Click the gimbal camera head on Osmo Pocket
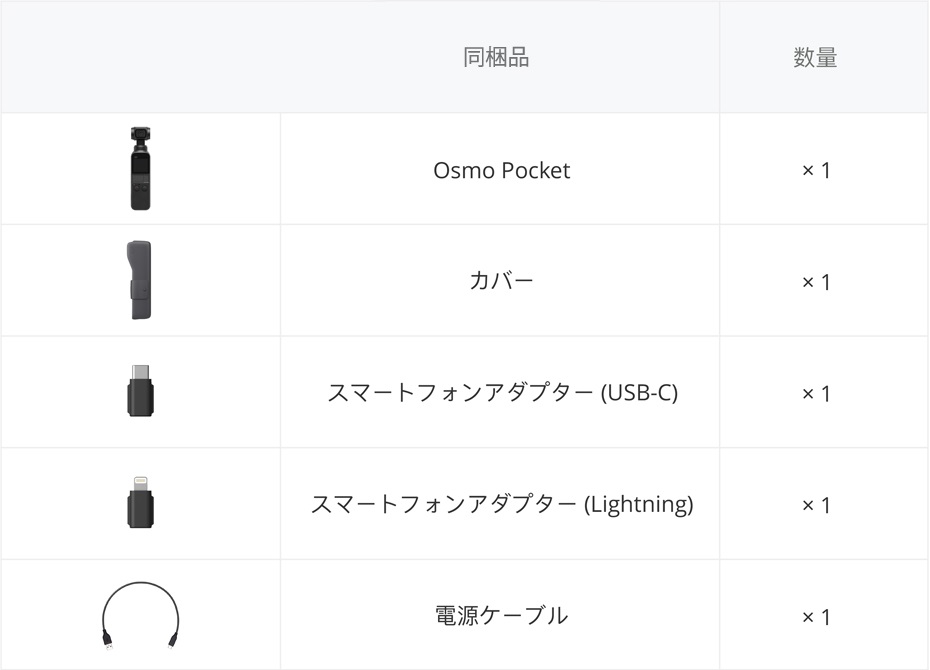 (x=141, y=135)
